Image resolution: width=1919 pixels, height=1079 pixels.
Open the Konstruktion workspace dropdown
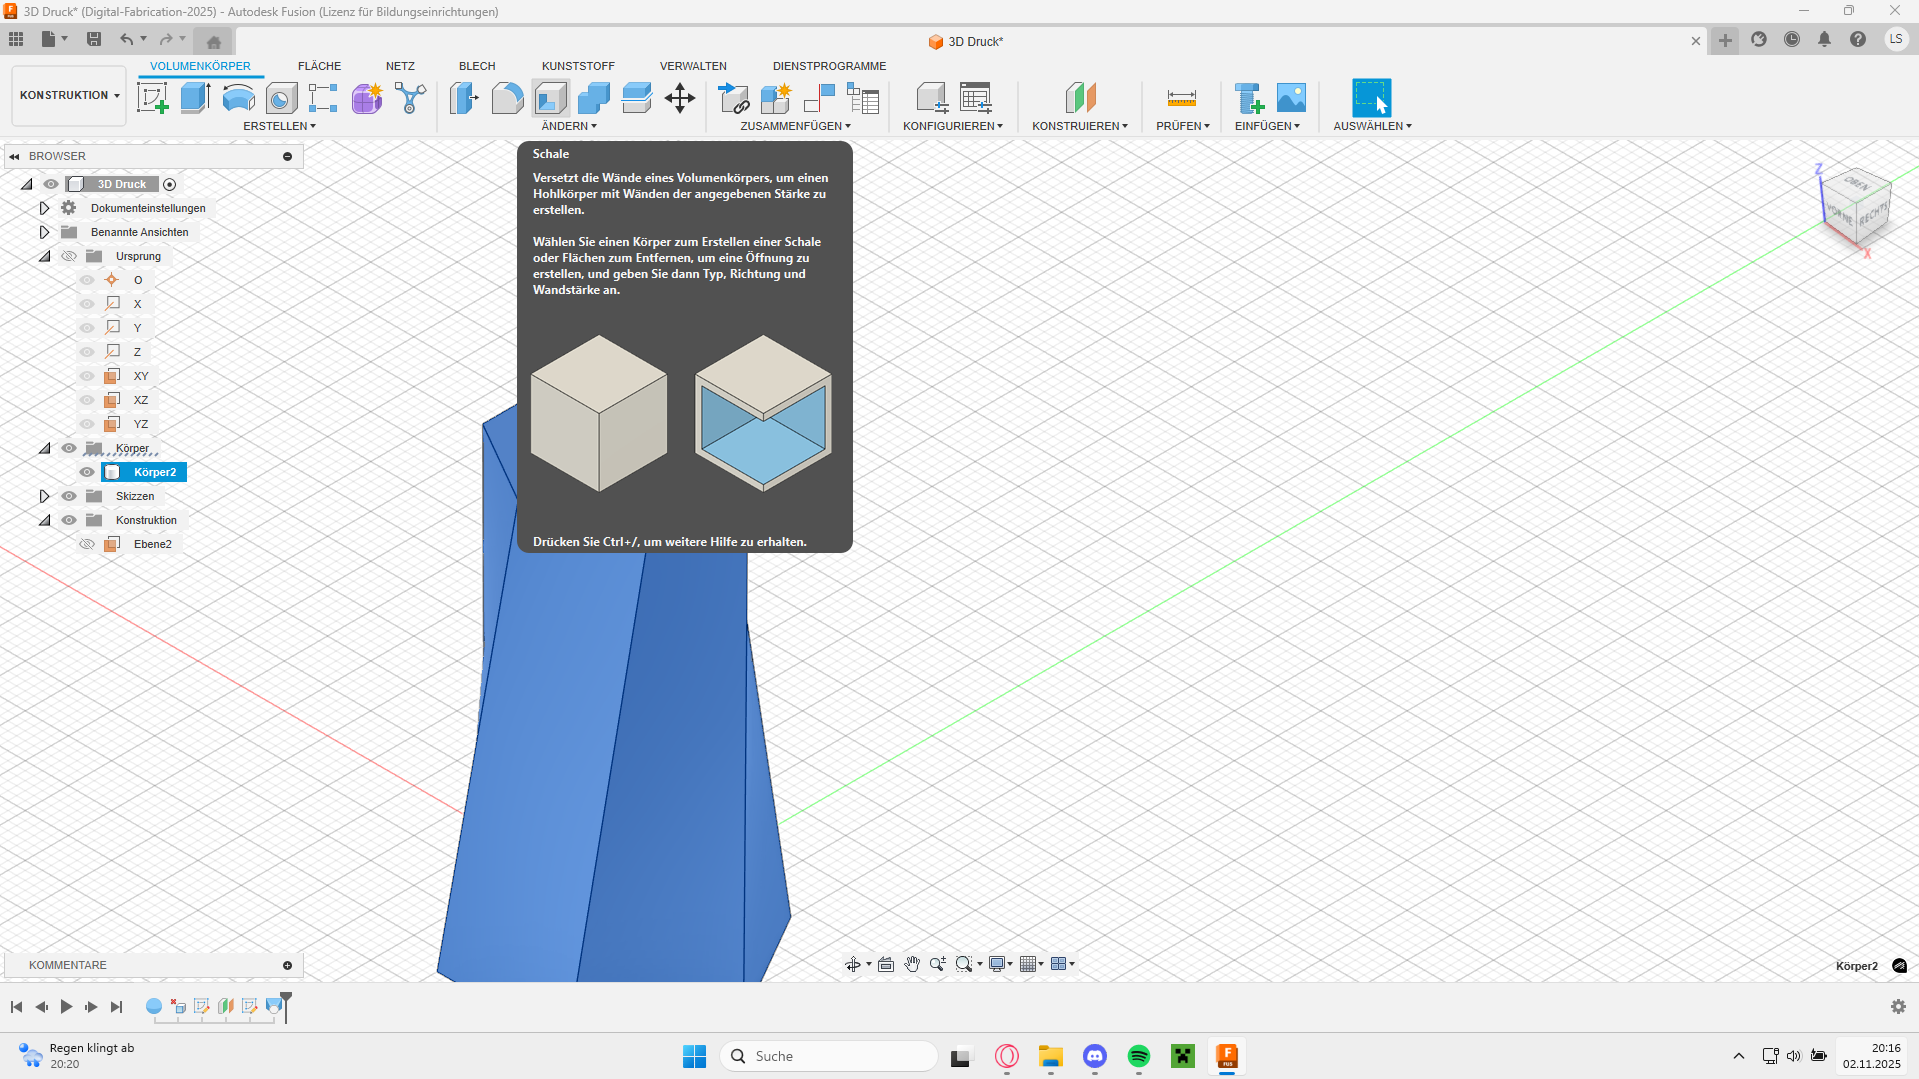pos(69,96)
